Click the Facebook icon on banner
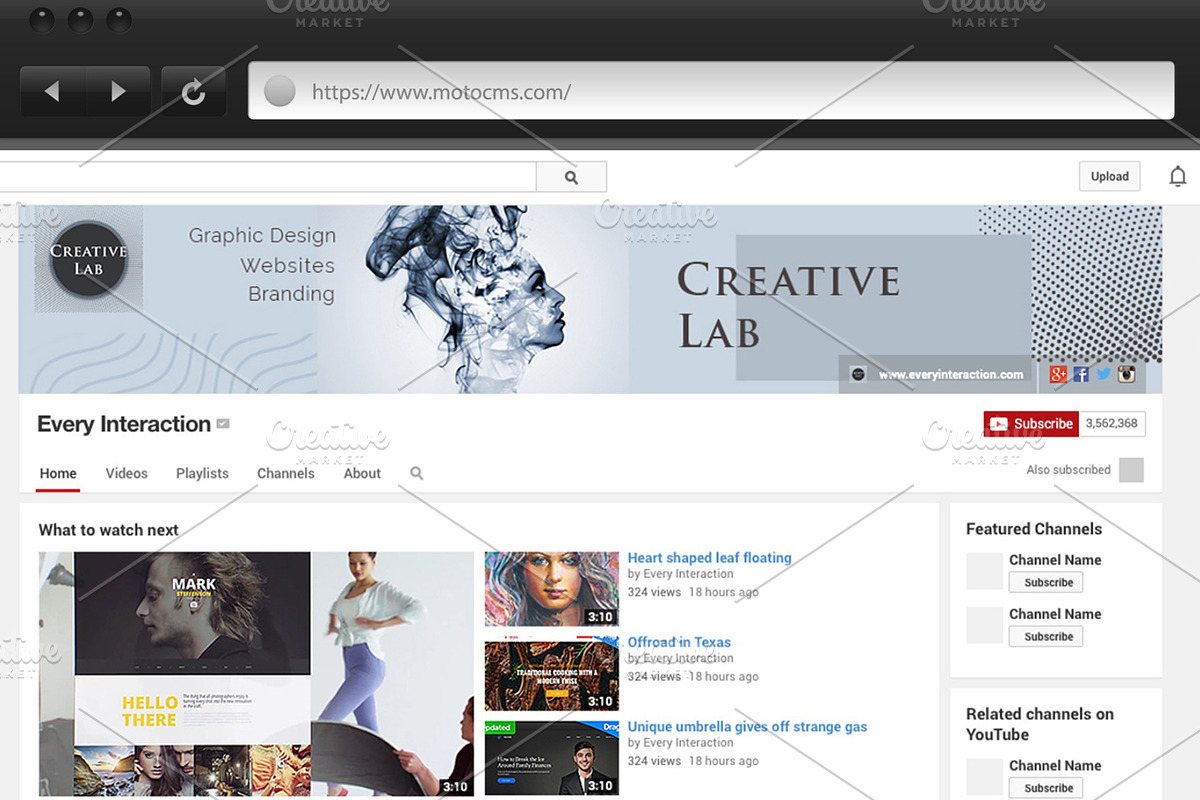 1081,375
